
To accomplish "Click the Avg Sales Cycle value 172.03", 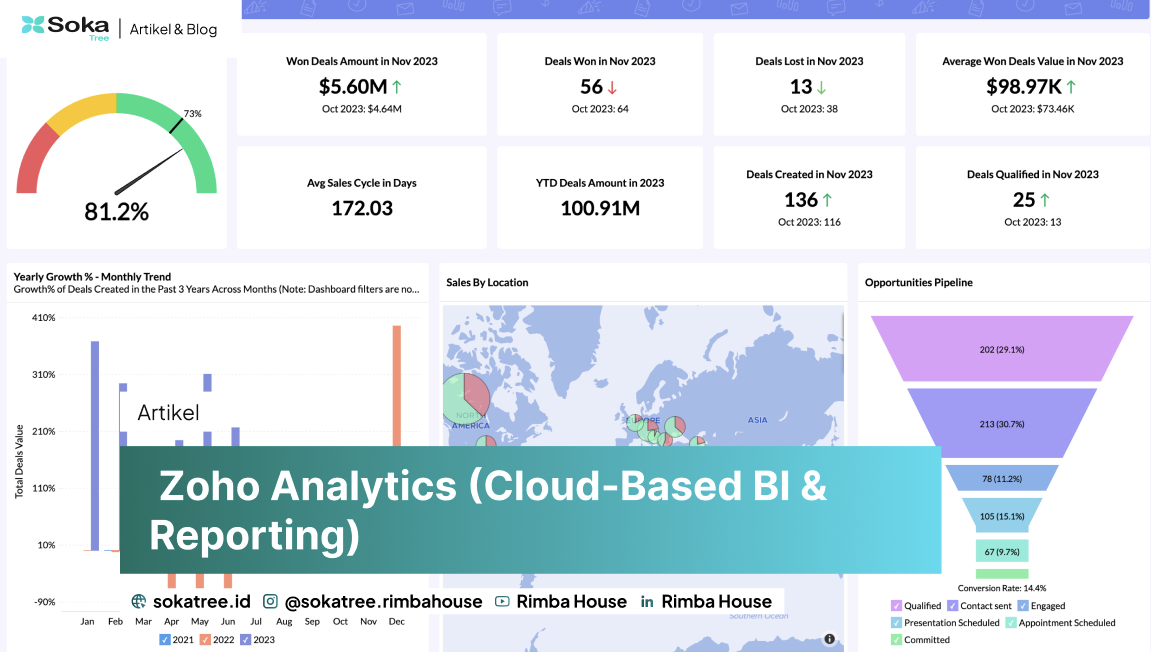I will (362, 209).
